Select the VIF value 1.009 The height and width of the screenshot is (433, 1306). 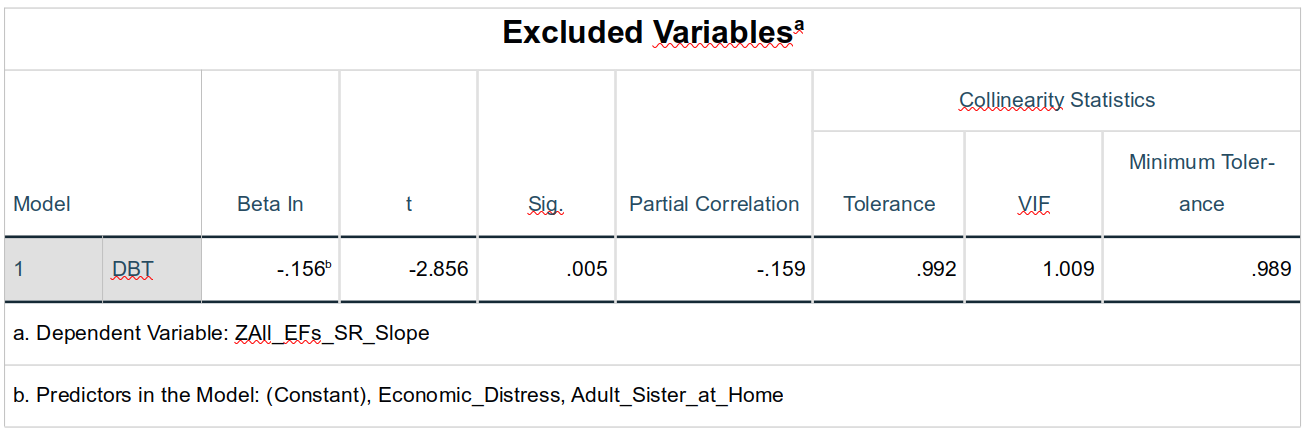[x=1068, y=269]
